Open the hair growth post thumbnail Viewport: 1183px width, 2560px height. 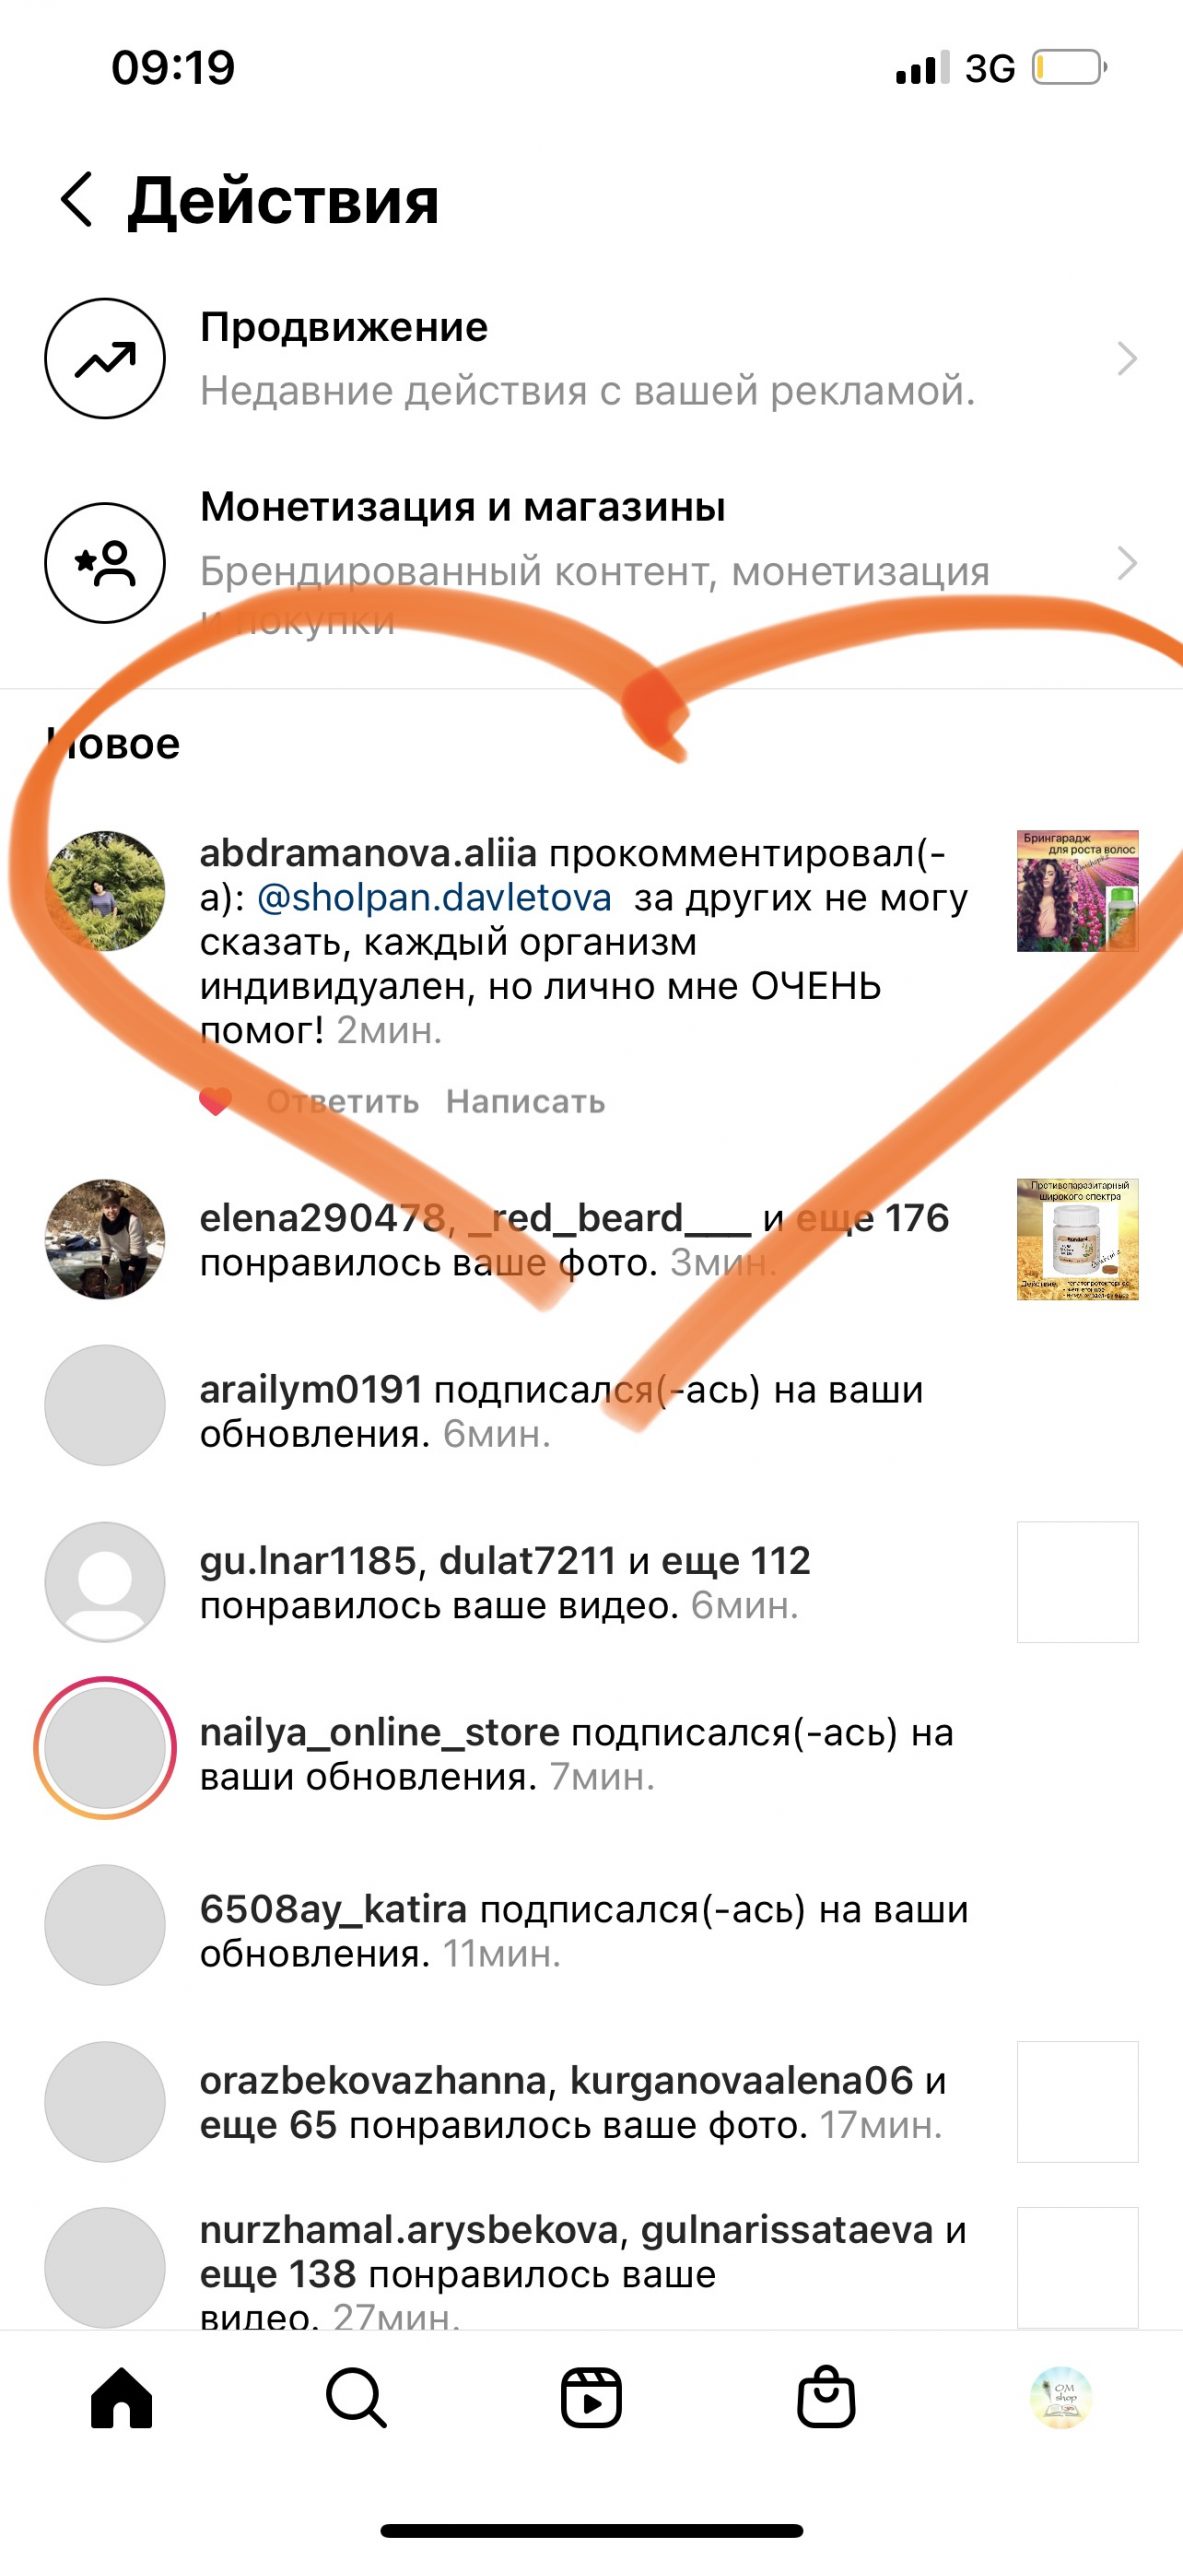coord(1078,890)
